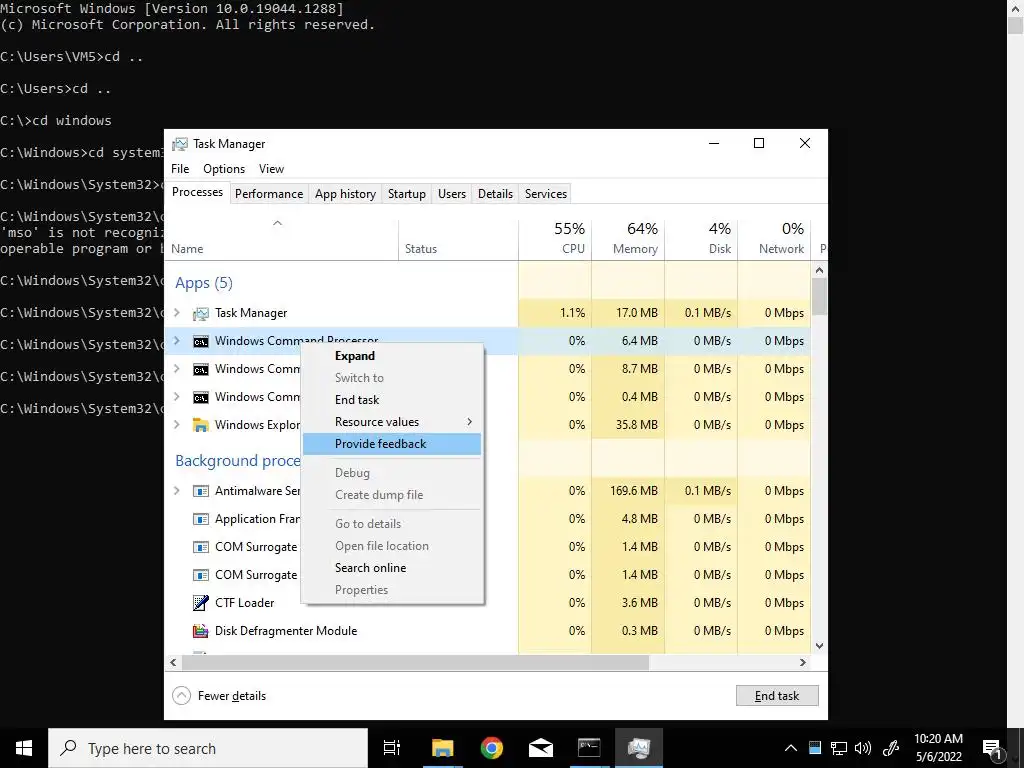Open the View menu
Screen dimensions: 1024x768
pyautogui.click(x=271, y=169)
